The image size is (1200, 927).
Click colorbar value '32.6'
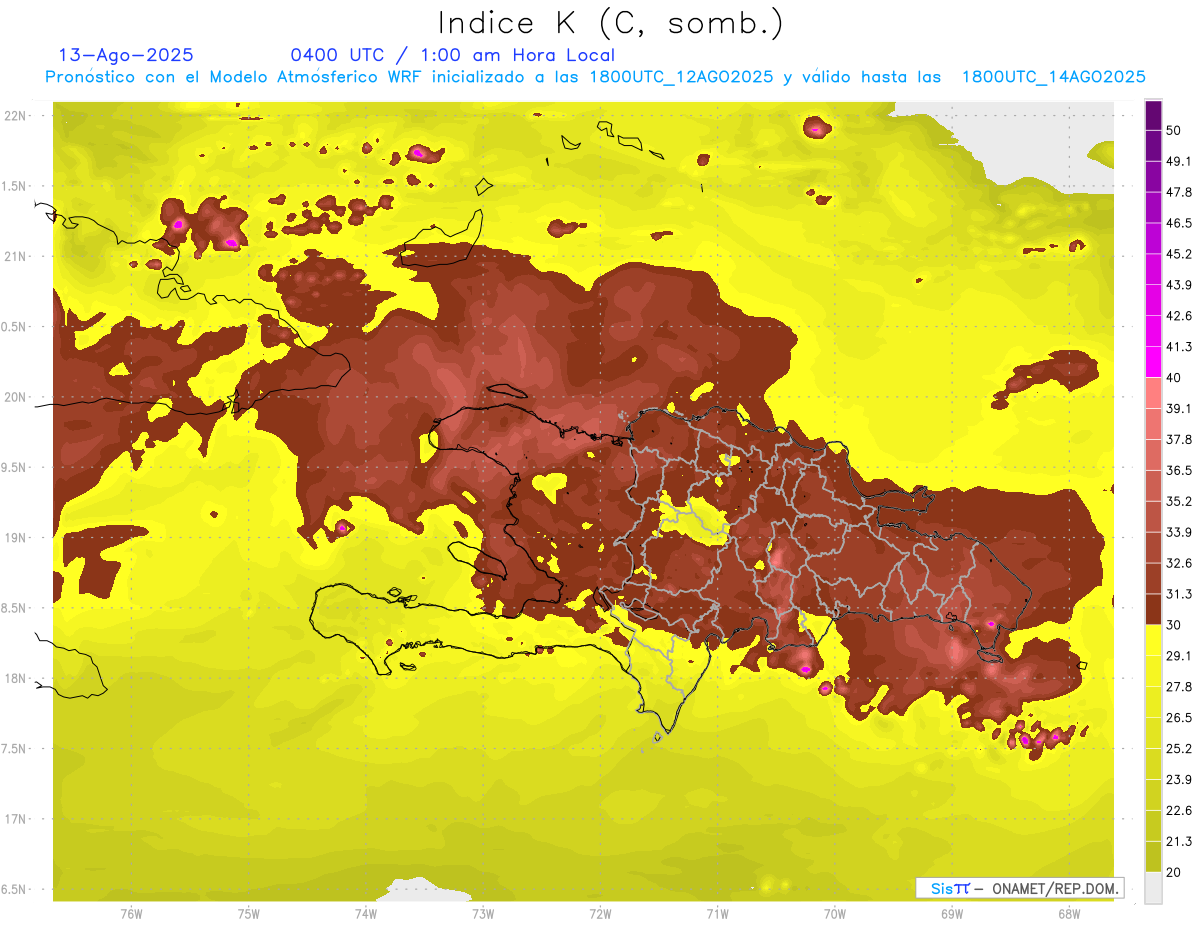tap(1179, 563)
